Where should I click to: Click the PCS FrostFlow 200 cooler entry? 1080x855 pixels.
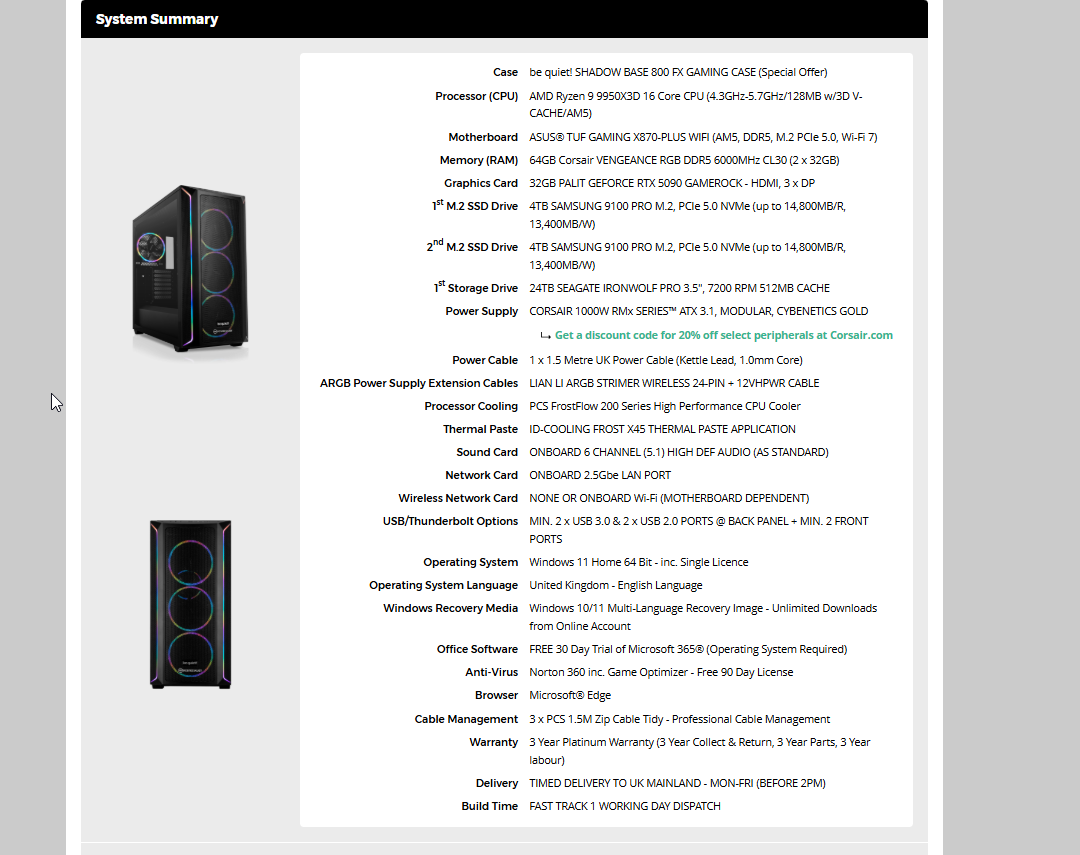pos(664,406)
